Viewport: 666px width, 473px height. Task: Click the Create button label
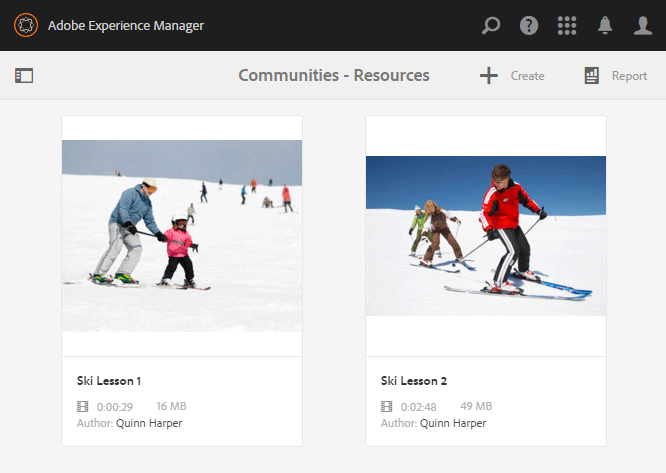tap(527, 76)
